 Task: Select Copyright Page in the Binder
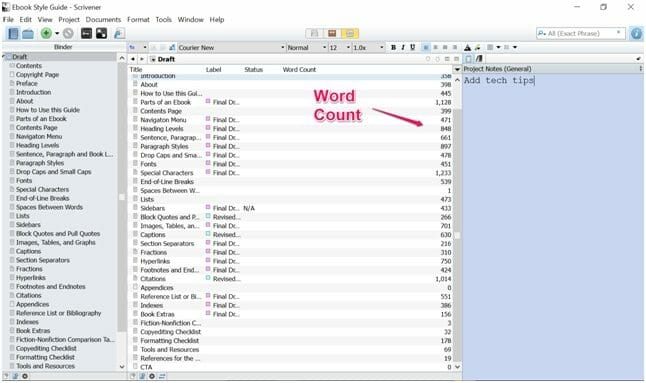coord(37,75)
